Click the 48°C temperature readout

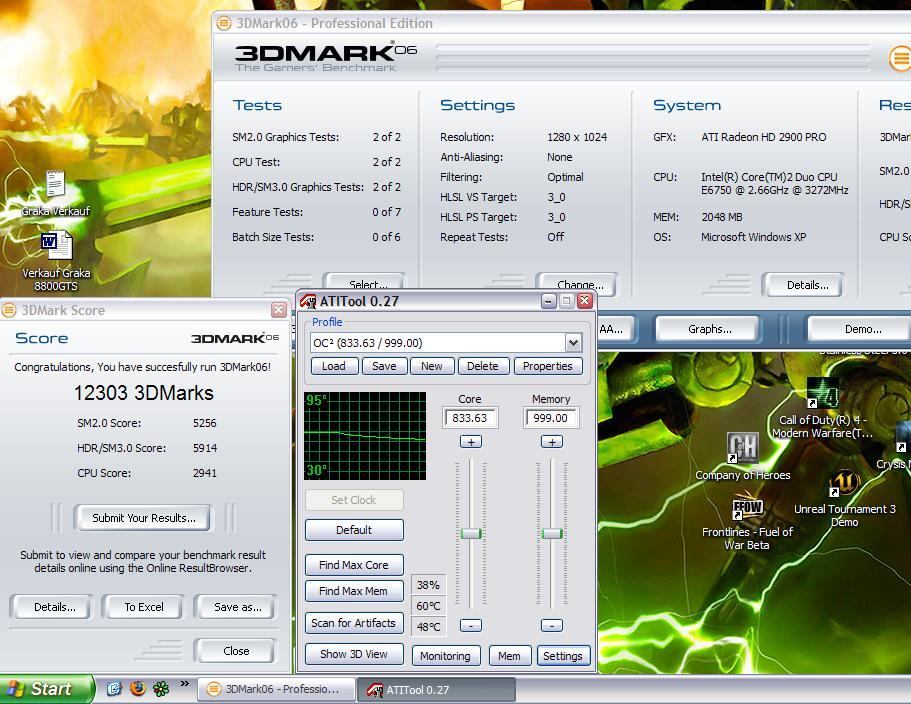428,627
